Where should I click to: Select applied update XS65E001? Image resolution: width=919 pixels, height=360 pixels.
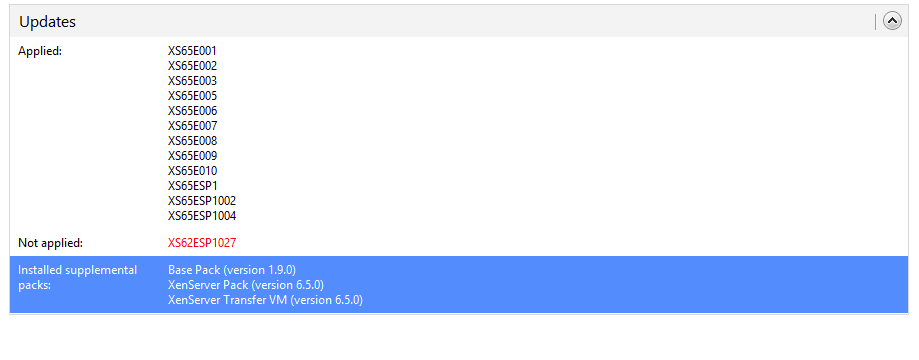(192, 51)
